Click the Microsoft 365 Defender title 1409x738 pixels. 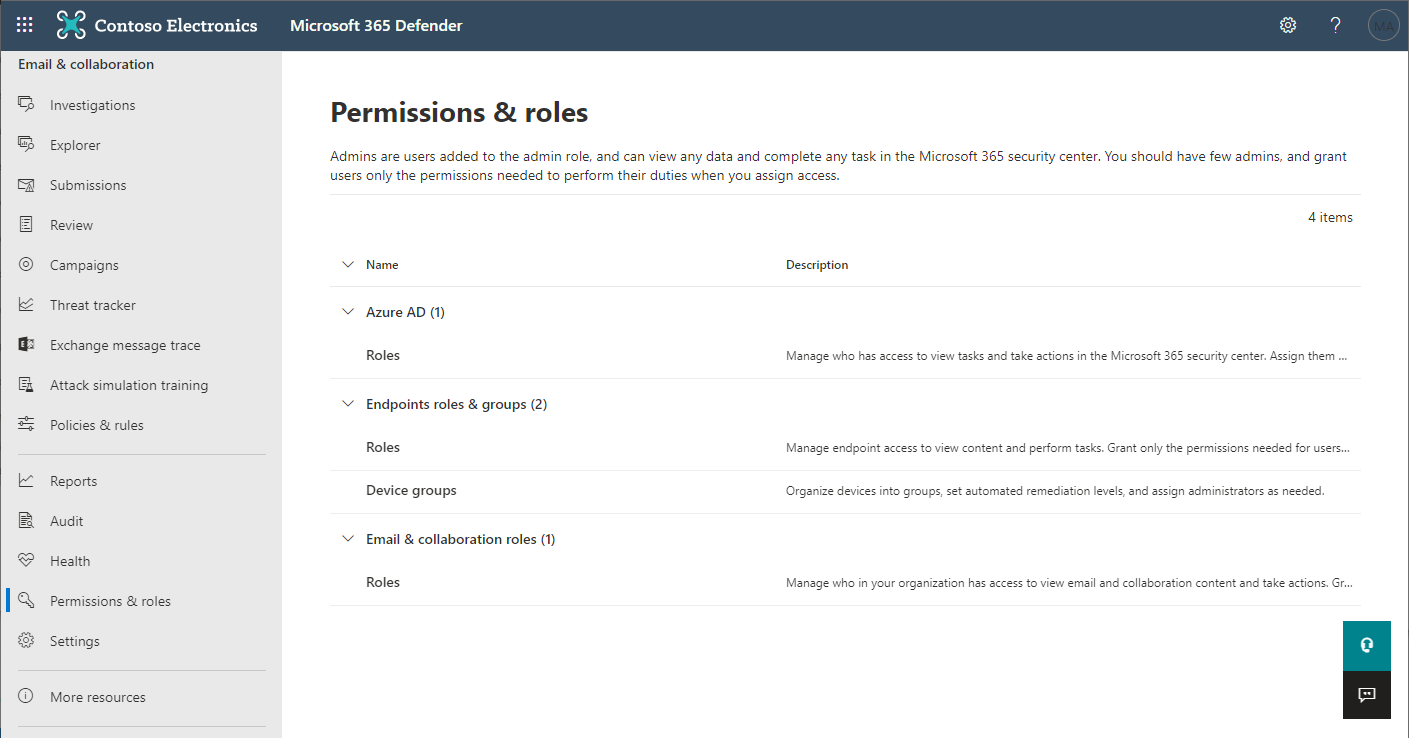click(376, 26)
